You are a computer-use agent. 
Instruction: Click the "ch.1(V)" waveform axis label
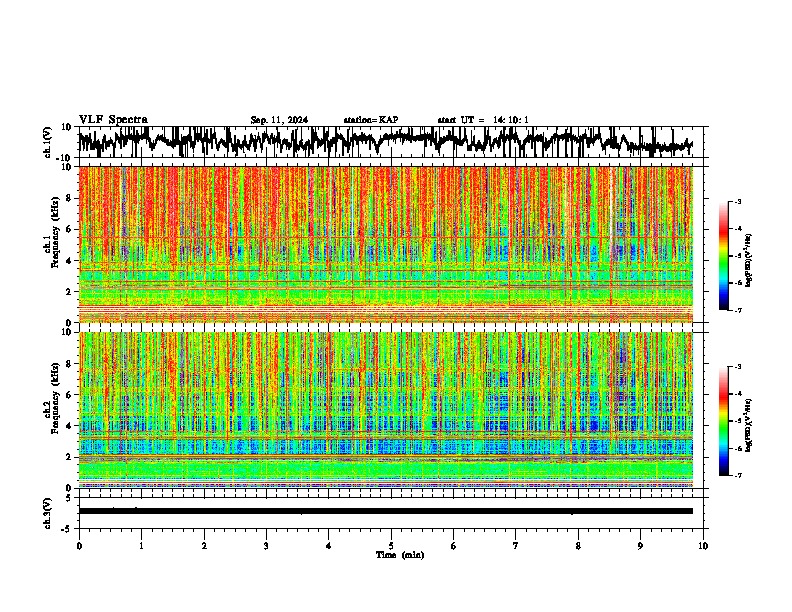(48, 142)
